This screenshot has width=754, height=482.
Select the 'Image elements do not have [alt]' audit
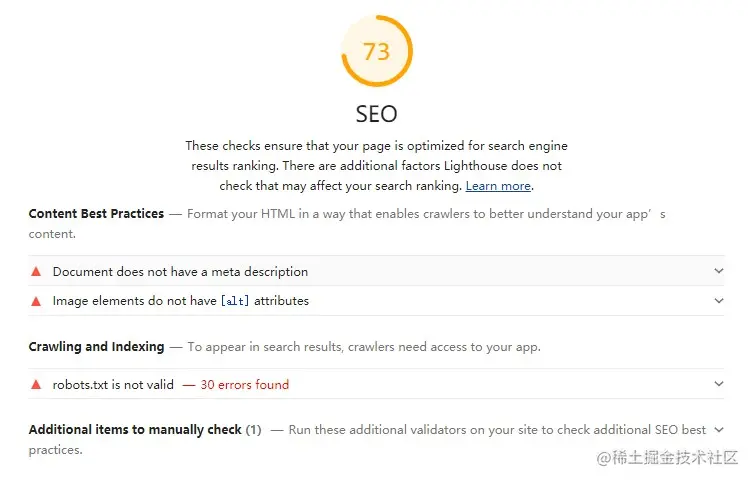point(180,301)
